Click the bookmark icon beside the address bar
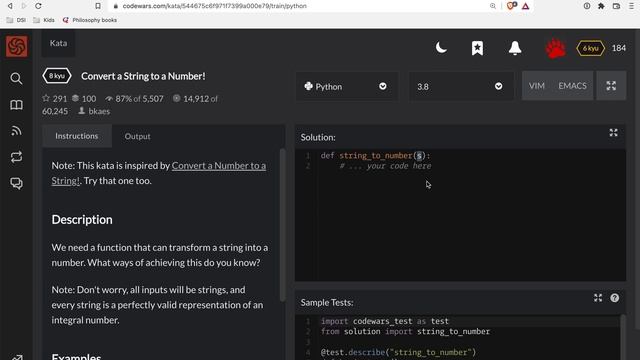This screenshot has width=640, height=360. point(98,6)
